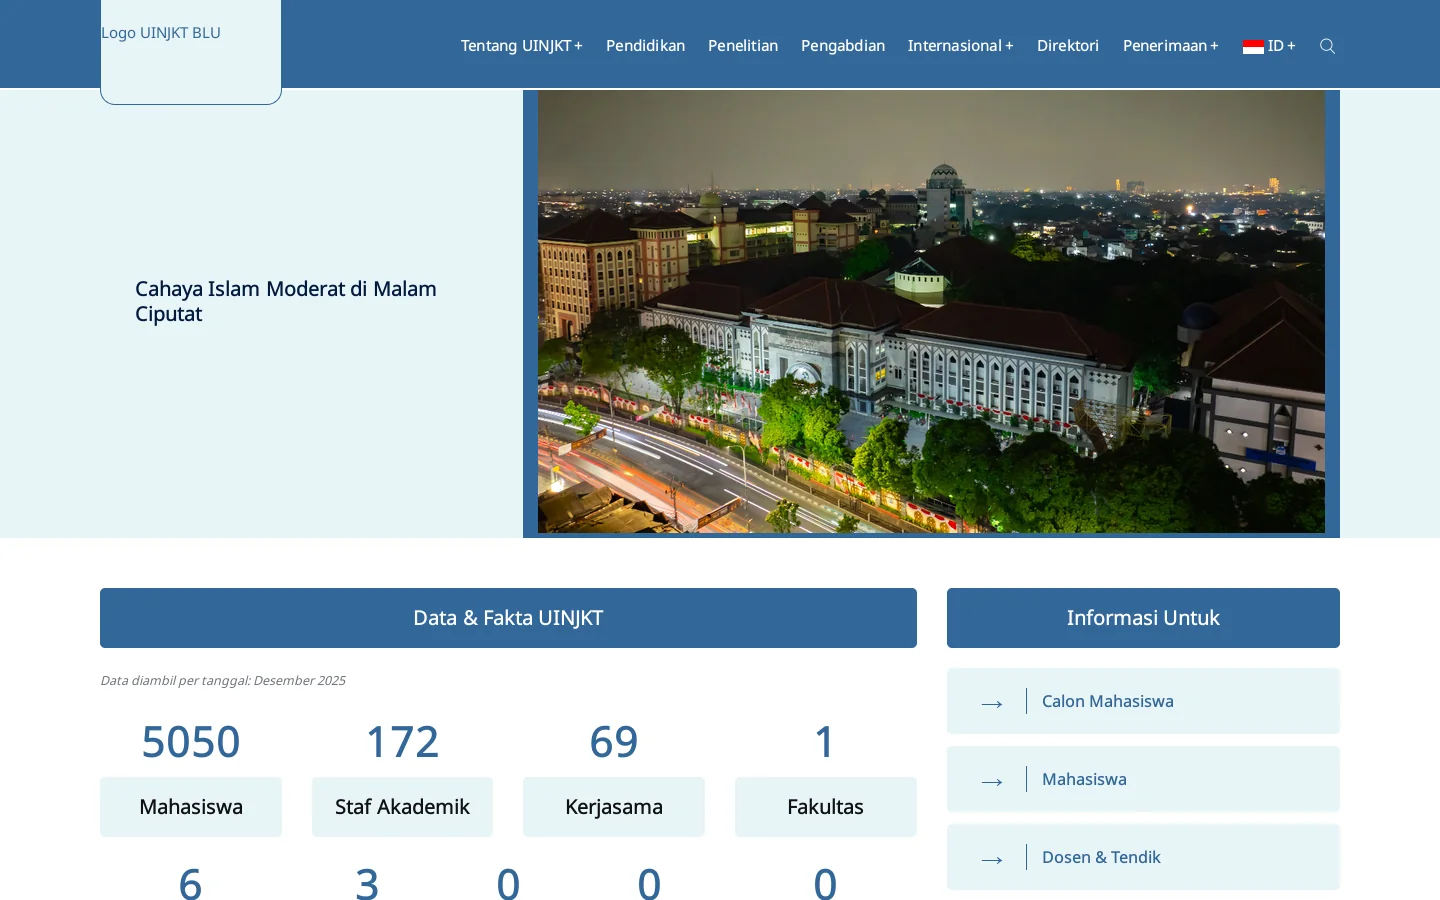The image size is (1440, 900).
Task: Open the Pendidikan menu item
Action: coord(645,46)
